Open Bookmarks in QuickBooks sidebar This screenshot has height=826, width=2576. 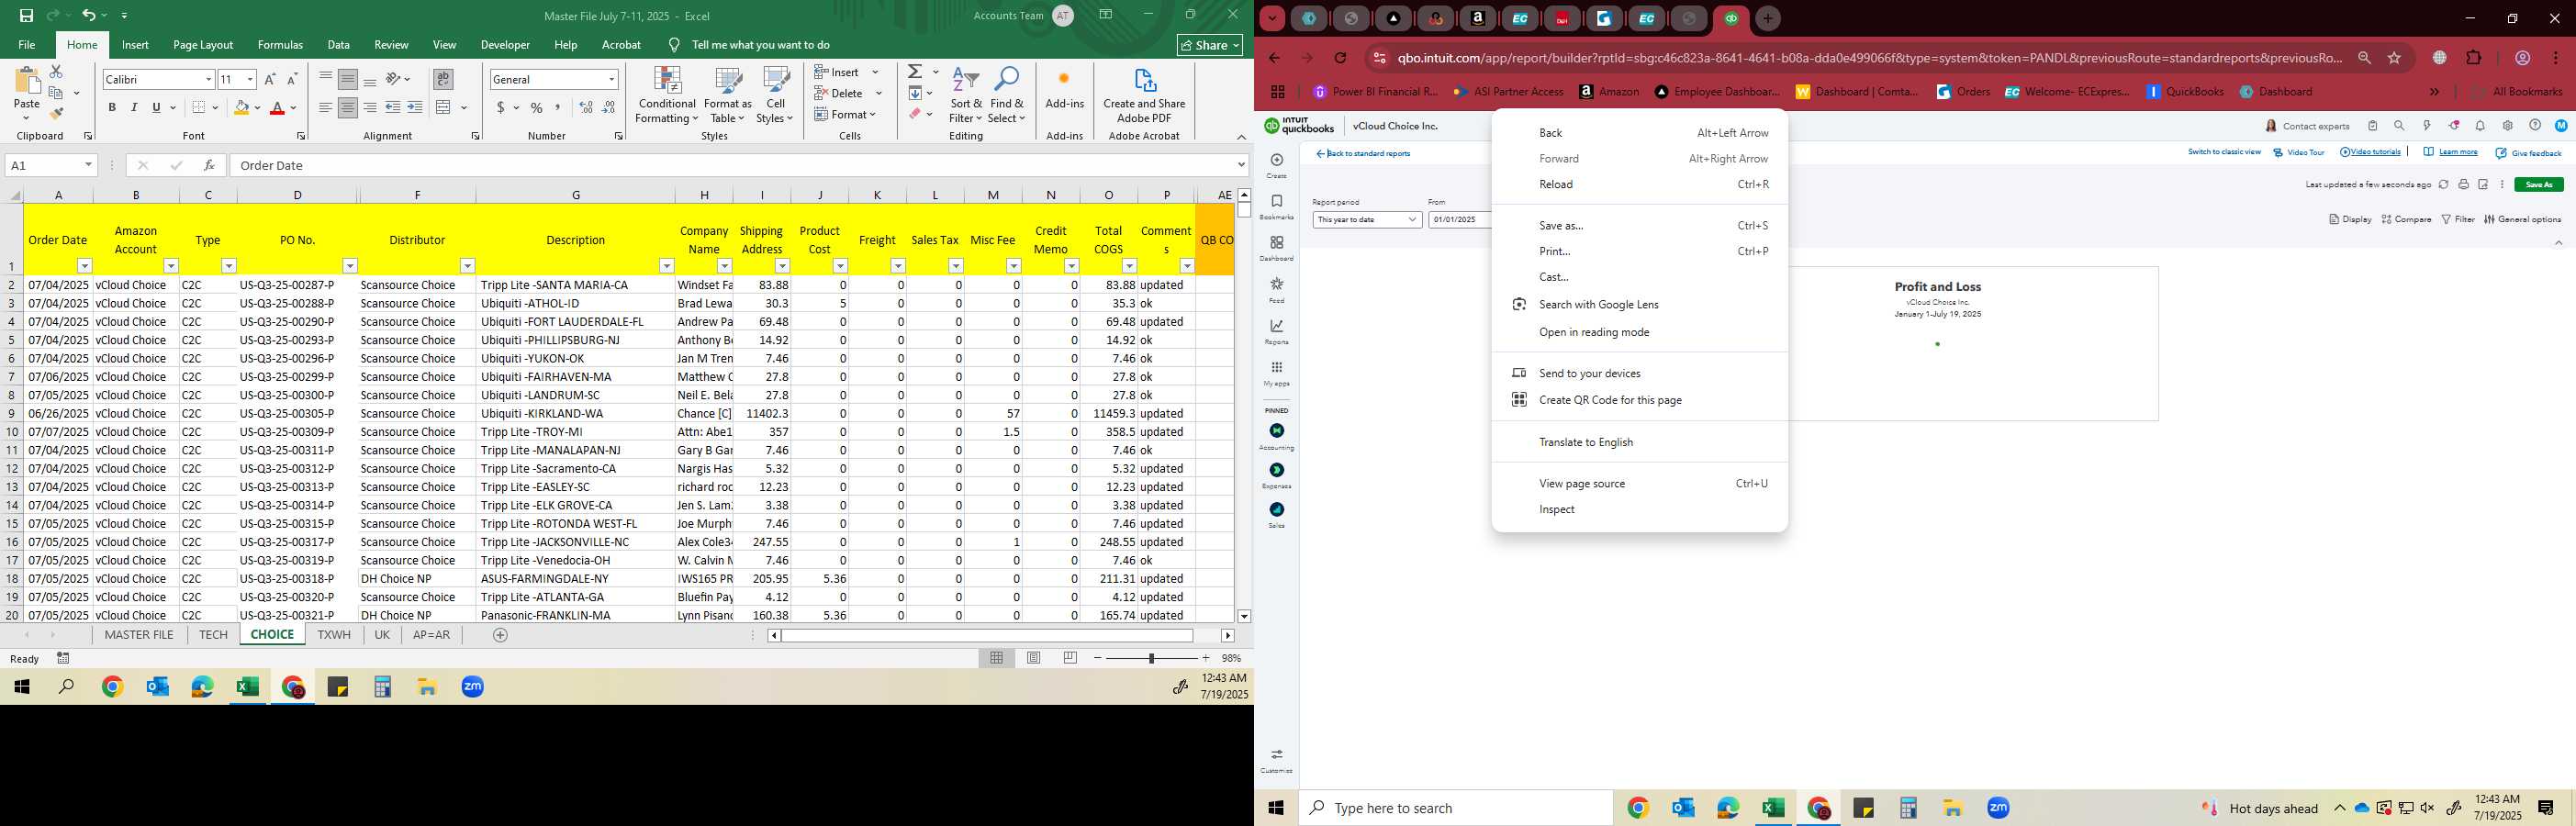coord(1276,206)
